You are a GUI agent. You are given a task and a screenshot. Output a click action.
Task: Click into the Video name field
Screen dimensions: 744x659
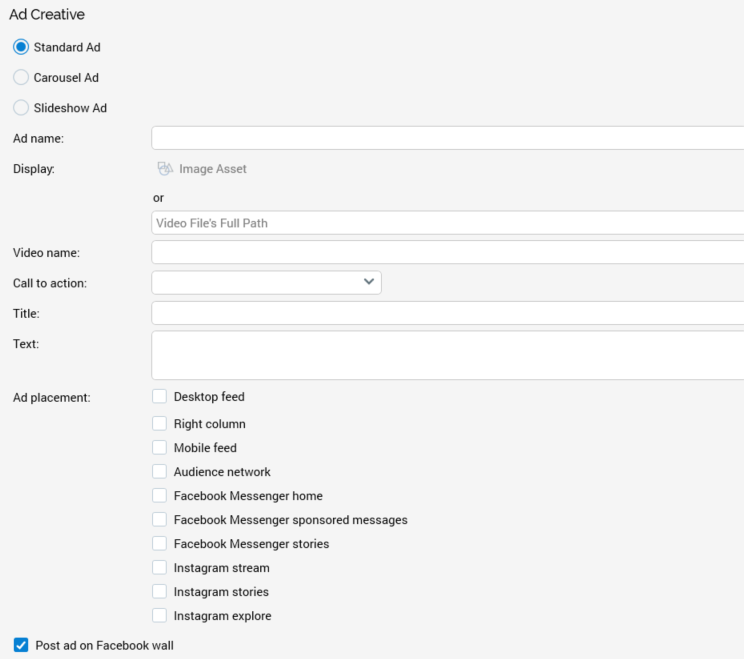click(447, 252)
